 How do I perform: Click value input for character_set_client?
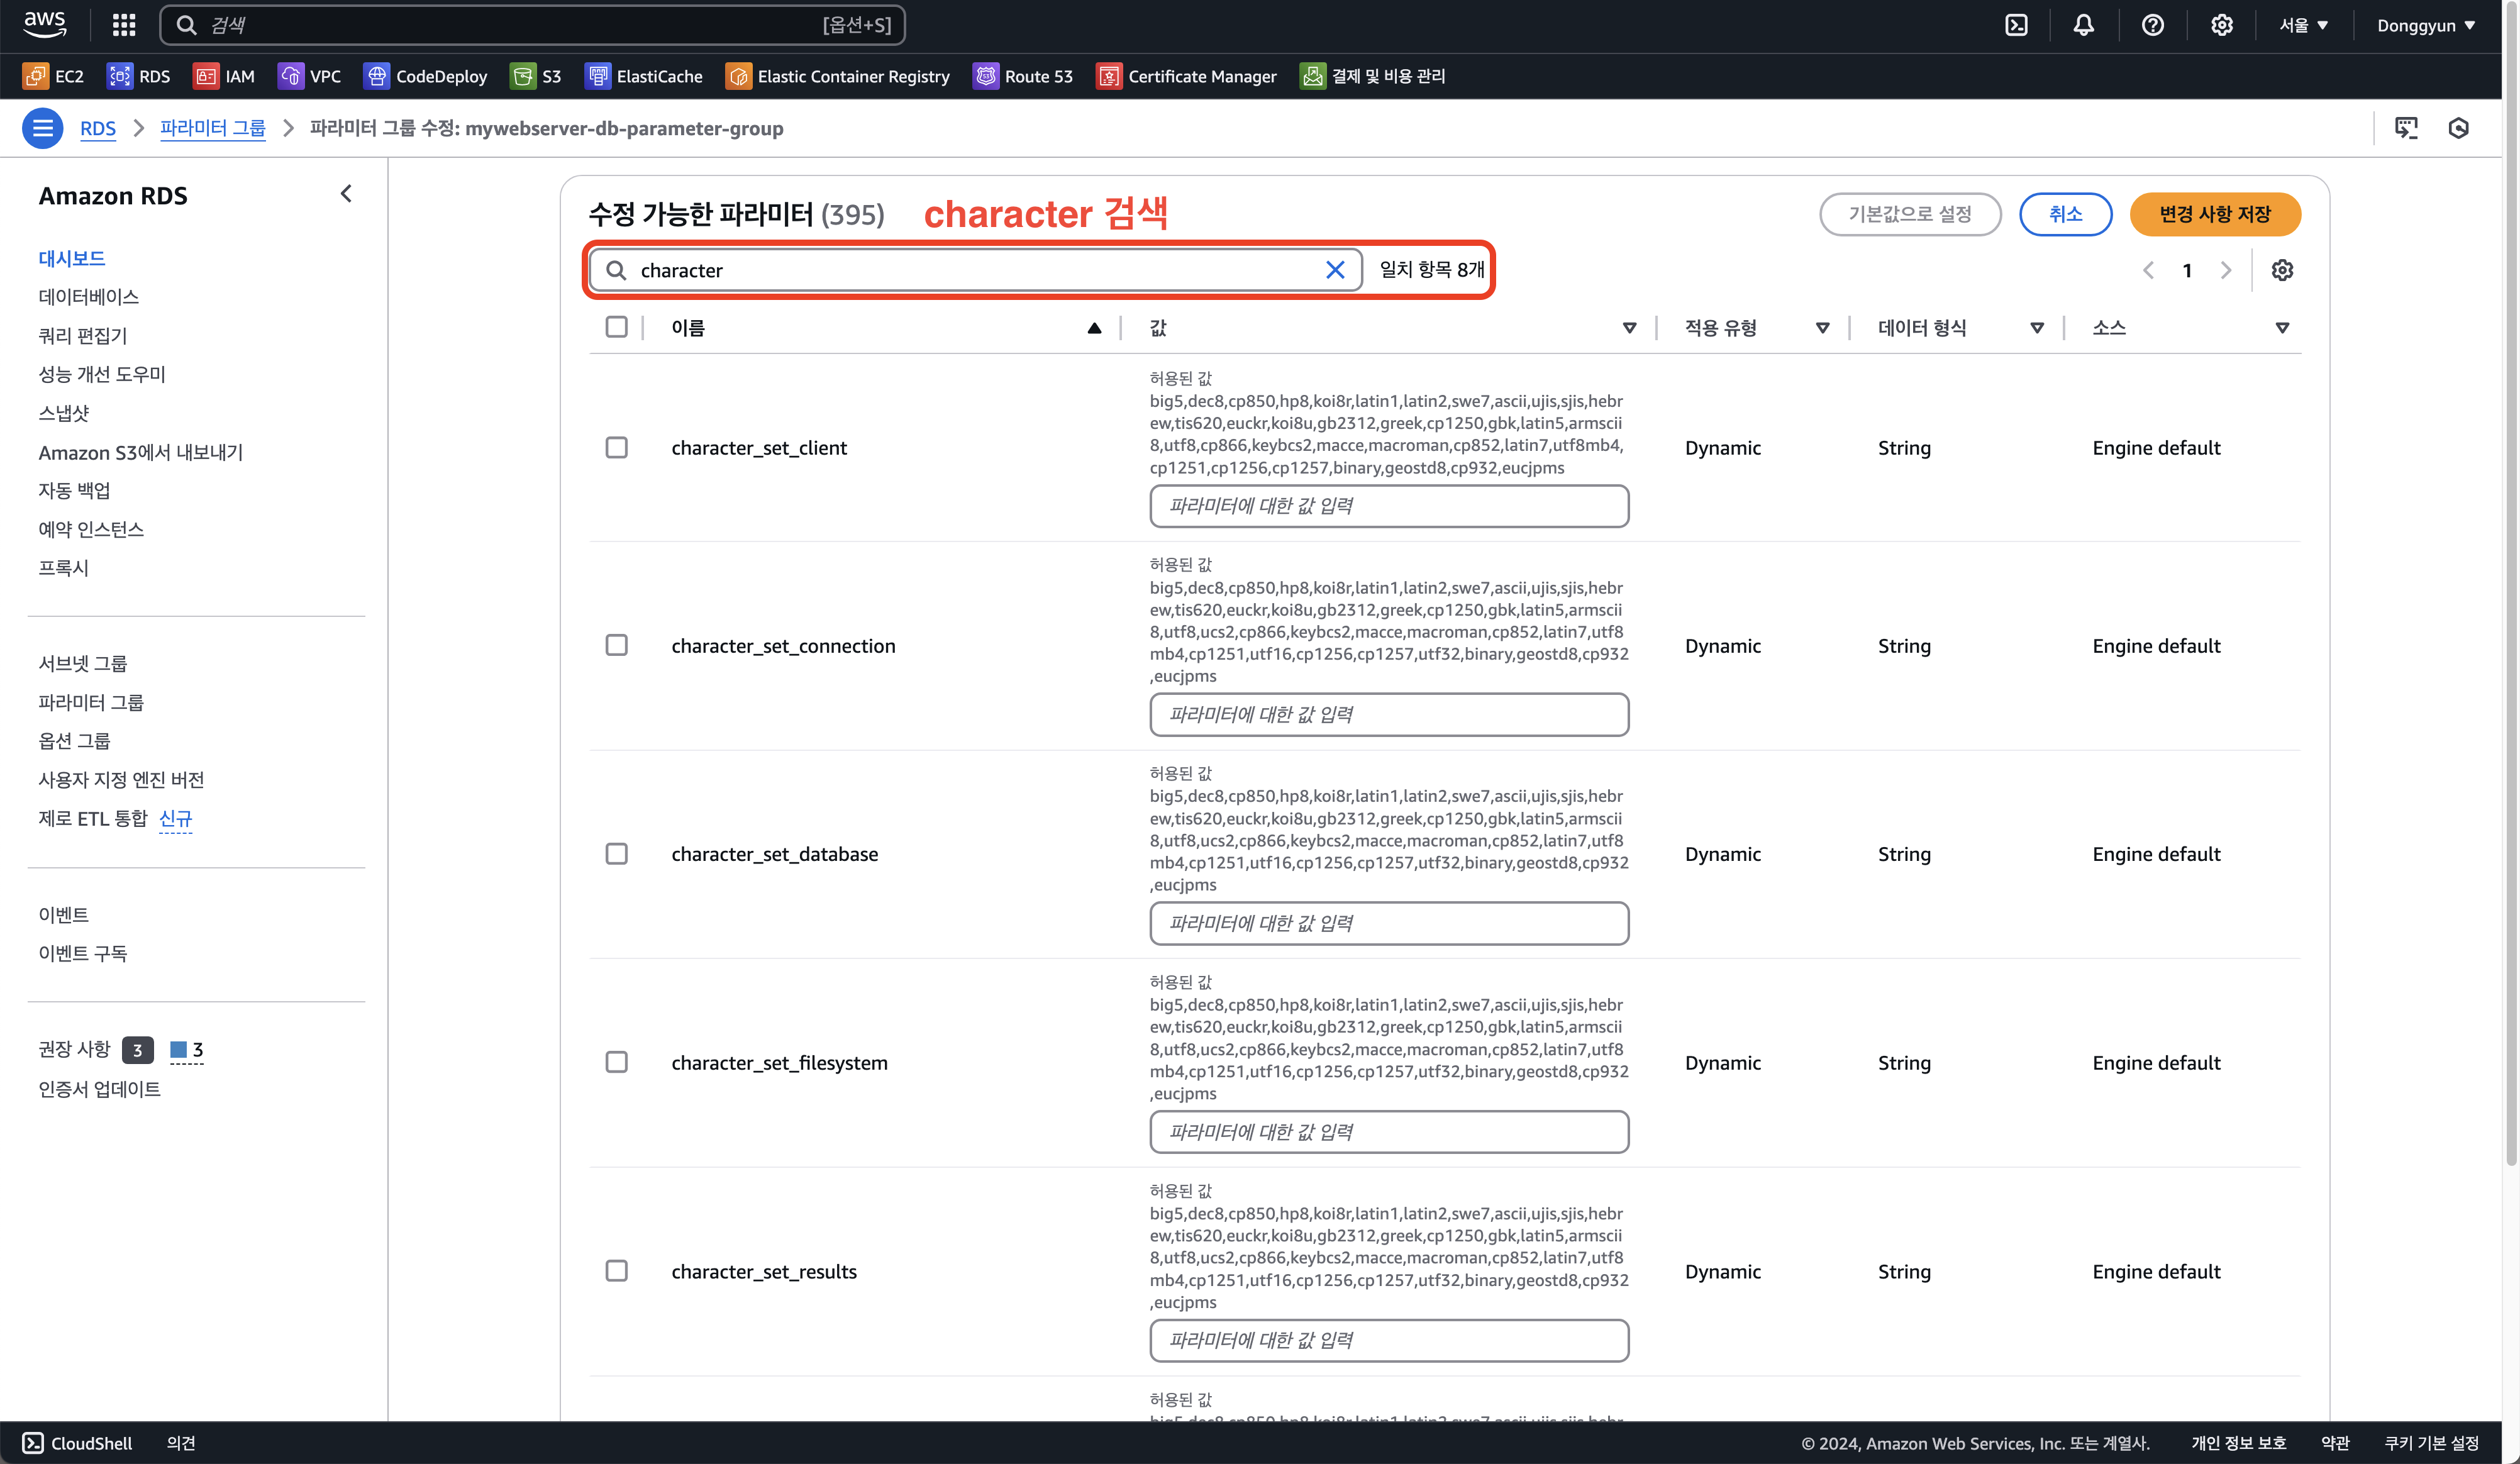(1389, 506)
